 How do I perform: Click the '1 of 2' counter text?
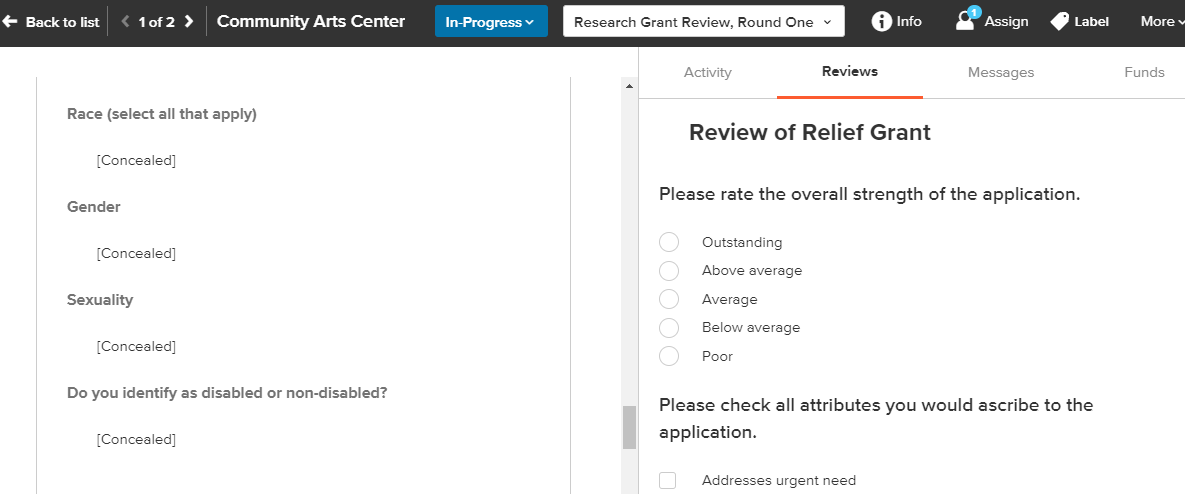(156, 22)
